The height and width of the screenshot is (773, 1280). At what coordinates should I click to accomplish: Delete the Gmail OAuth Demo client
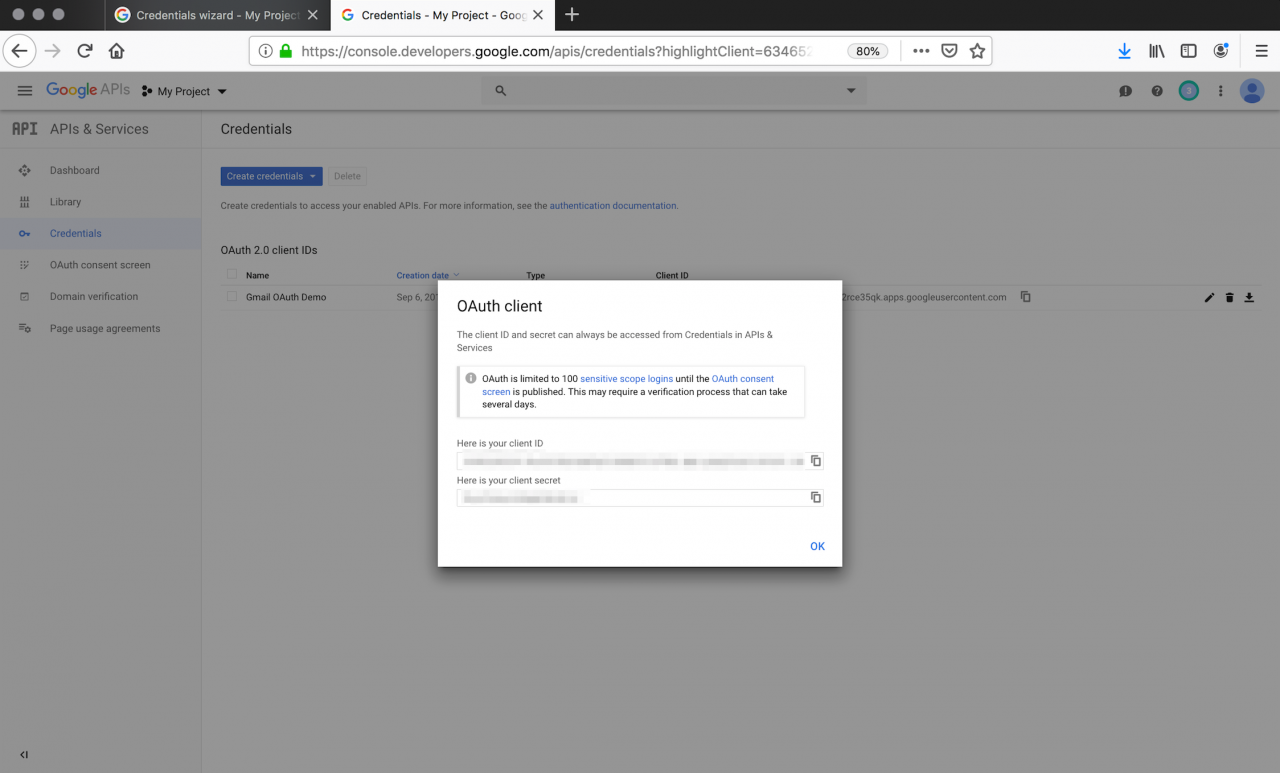1229,297
